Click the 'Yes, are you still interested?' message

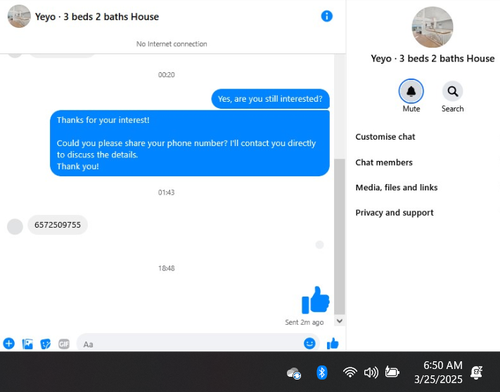click(x=270, y=99)
